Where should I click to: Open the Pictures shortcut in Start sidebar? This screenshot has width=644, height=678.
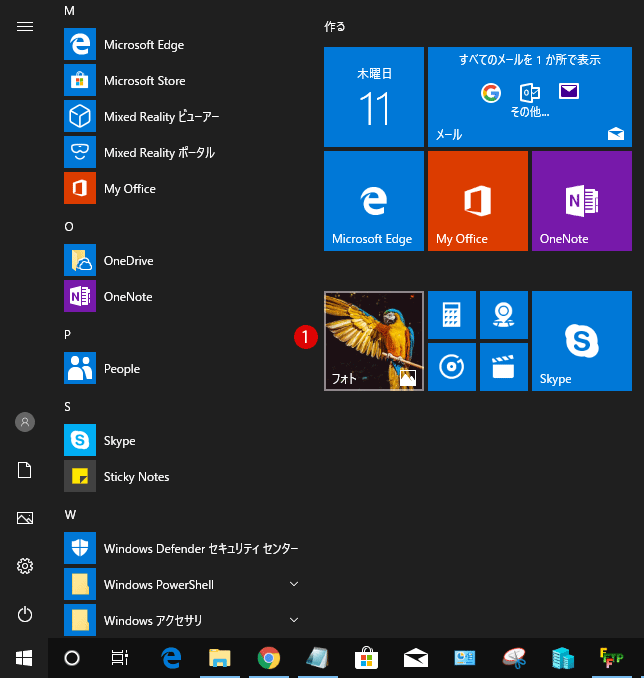tap(25, 518)
